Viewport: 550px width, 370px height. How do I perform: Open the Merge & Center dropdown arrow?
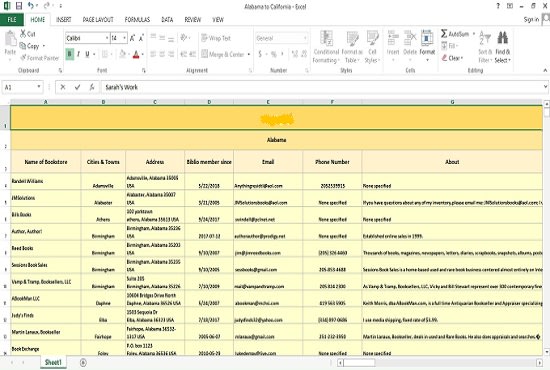coord(249,54)
